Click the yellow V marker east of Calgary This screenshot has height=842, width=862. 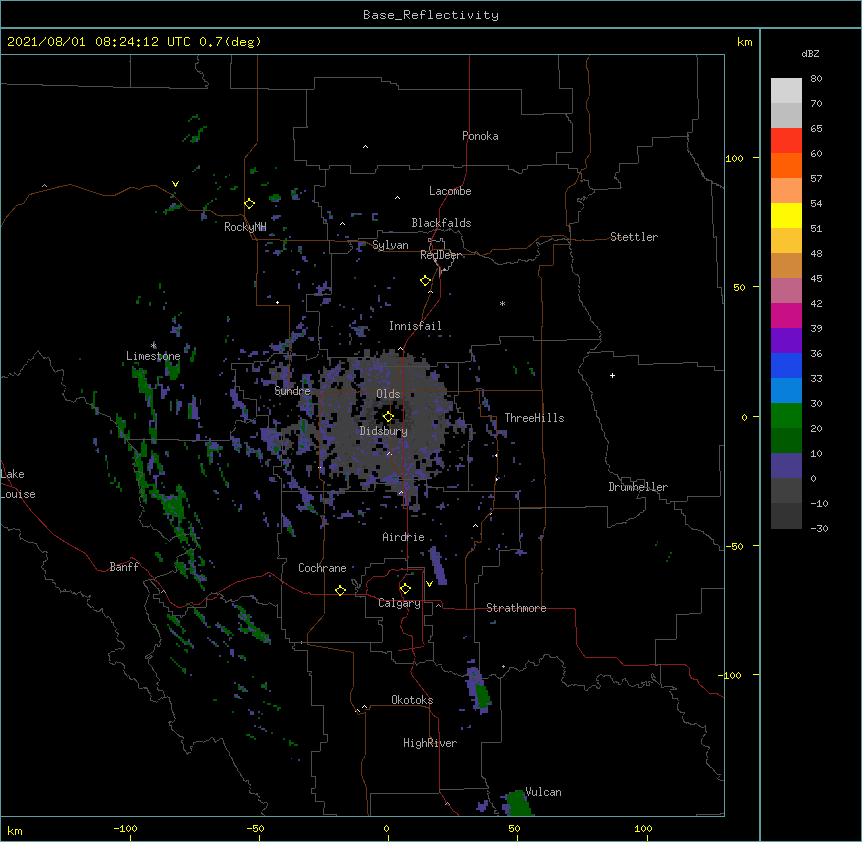click(x=429, y=584)
